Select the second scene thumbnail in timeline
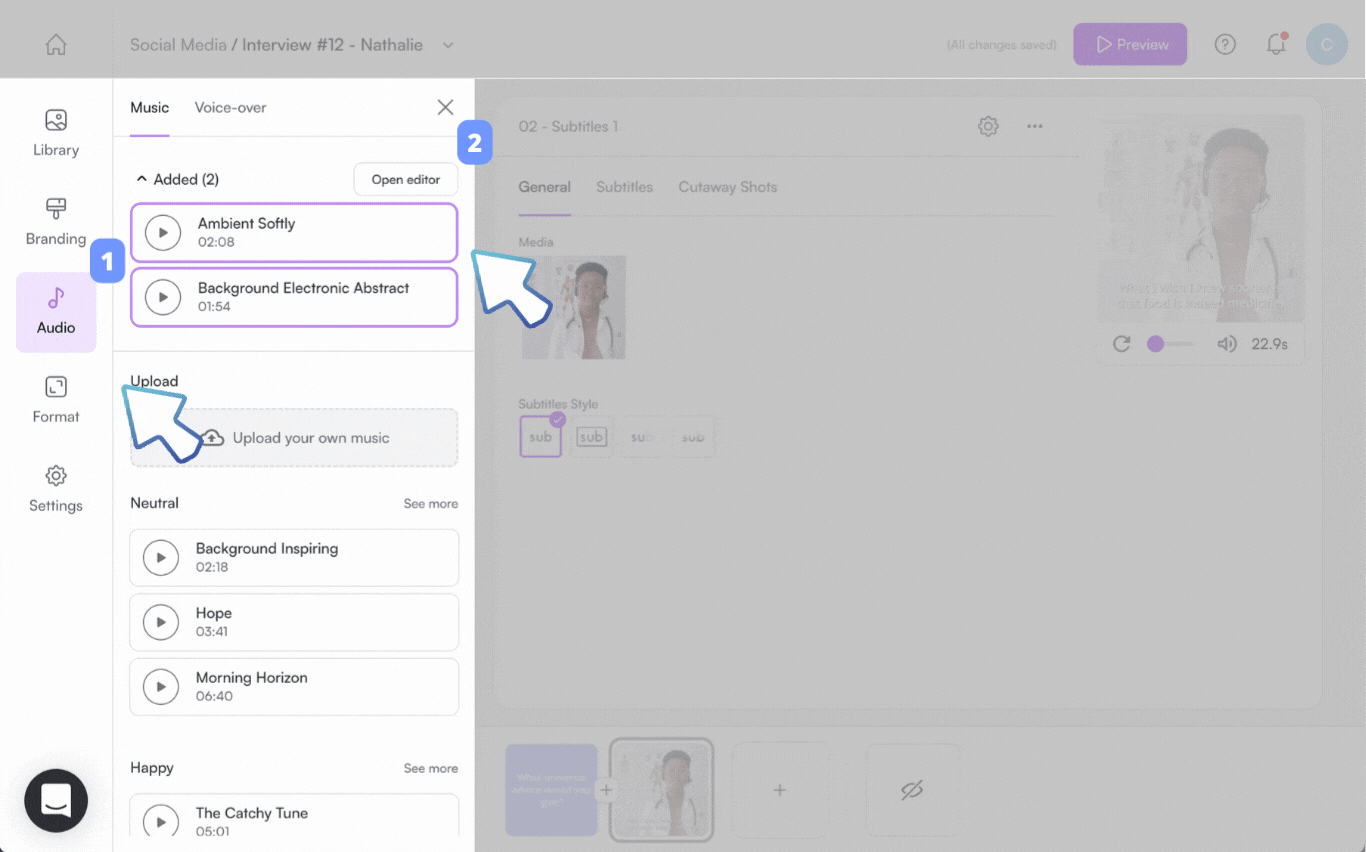This screenshot has width=1366, height=852. click(x=661, y=789)
